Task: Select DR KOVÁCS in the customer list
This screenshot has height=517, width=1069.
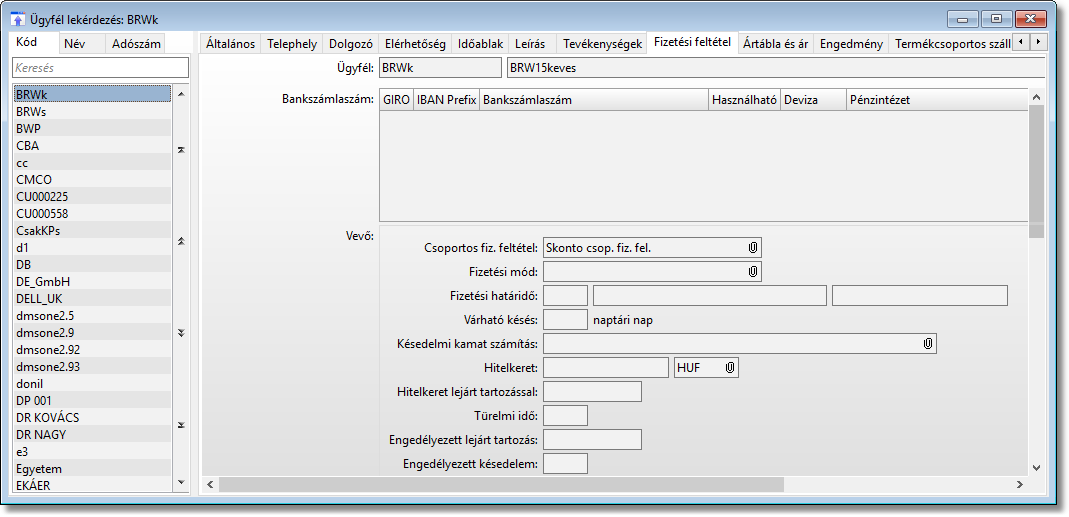Action: click(x=92, y=417)
